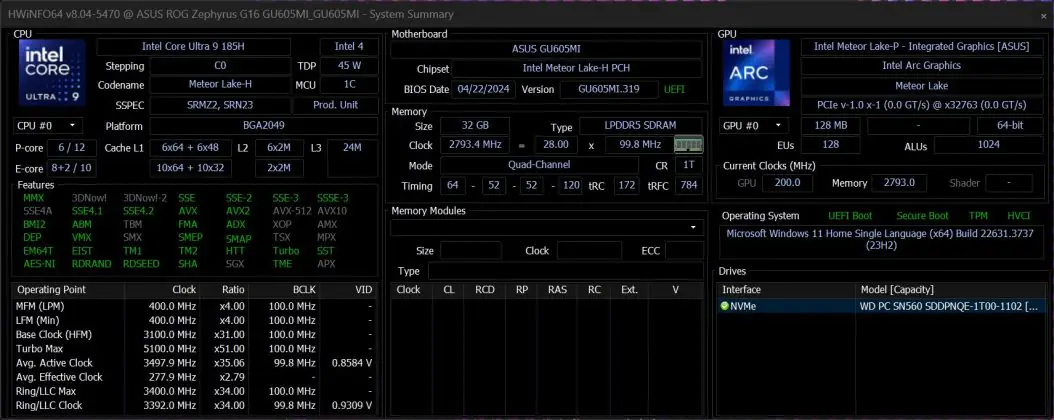Click the Cache L1 value 6x64 + 6x48
Image resolution: width=1054 pixels, height=420 pixels.
coord(190,148)
